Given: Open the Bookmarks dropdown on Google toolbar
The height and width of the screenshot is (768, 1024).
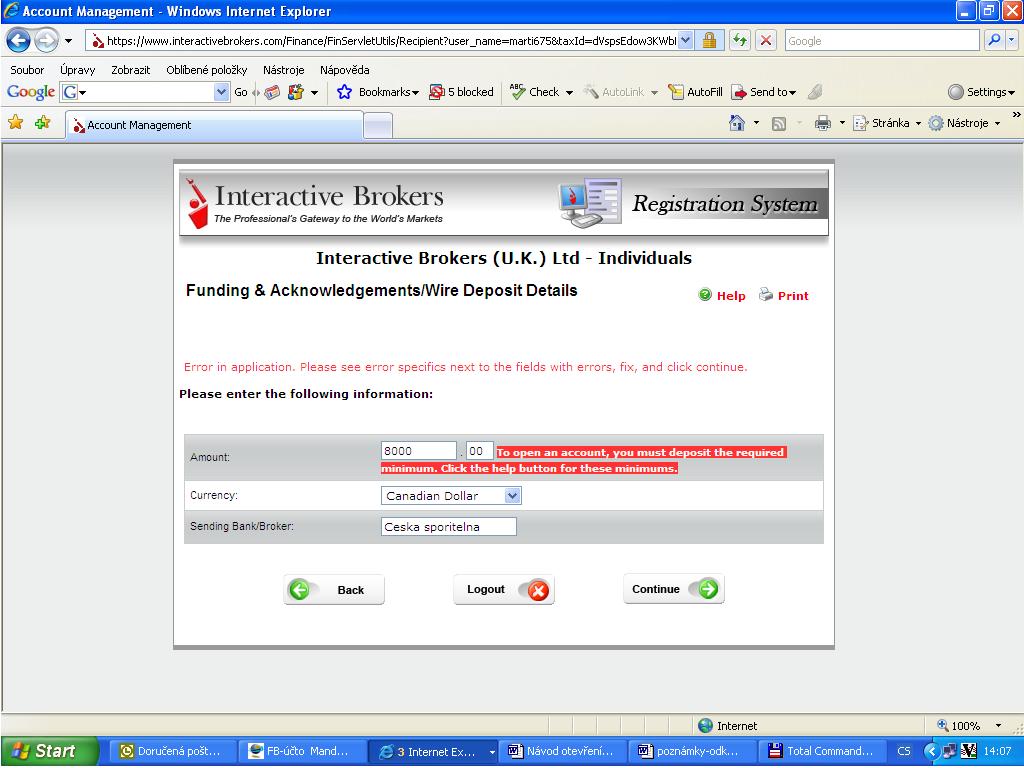Looking at the screenshot, I should [x=389, y=92].
